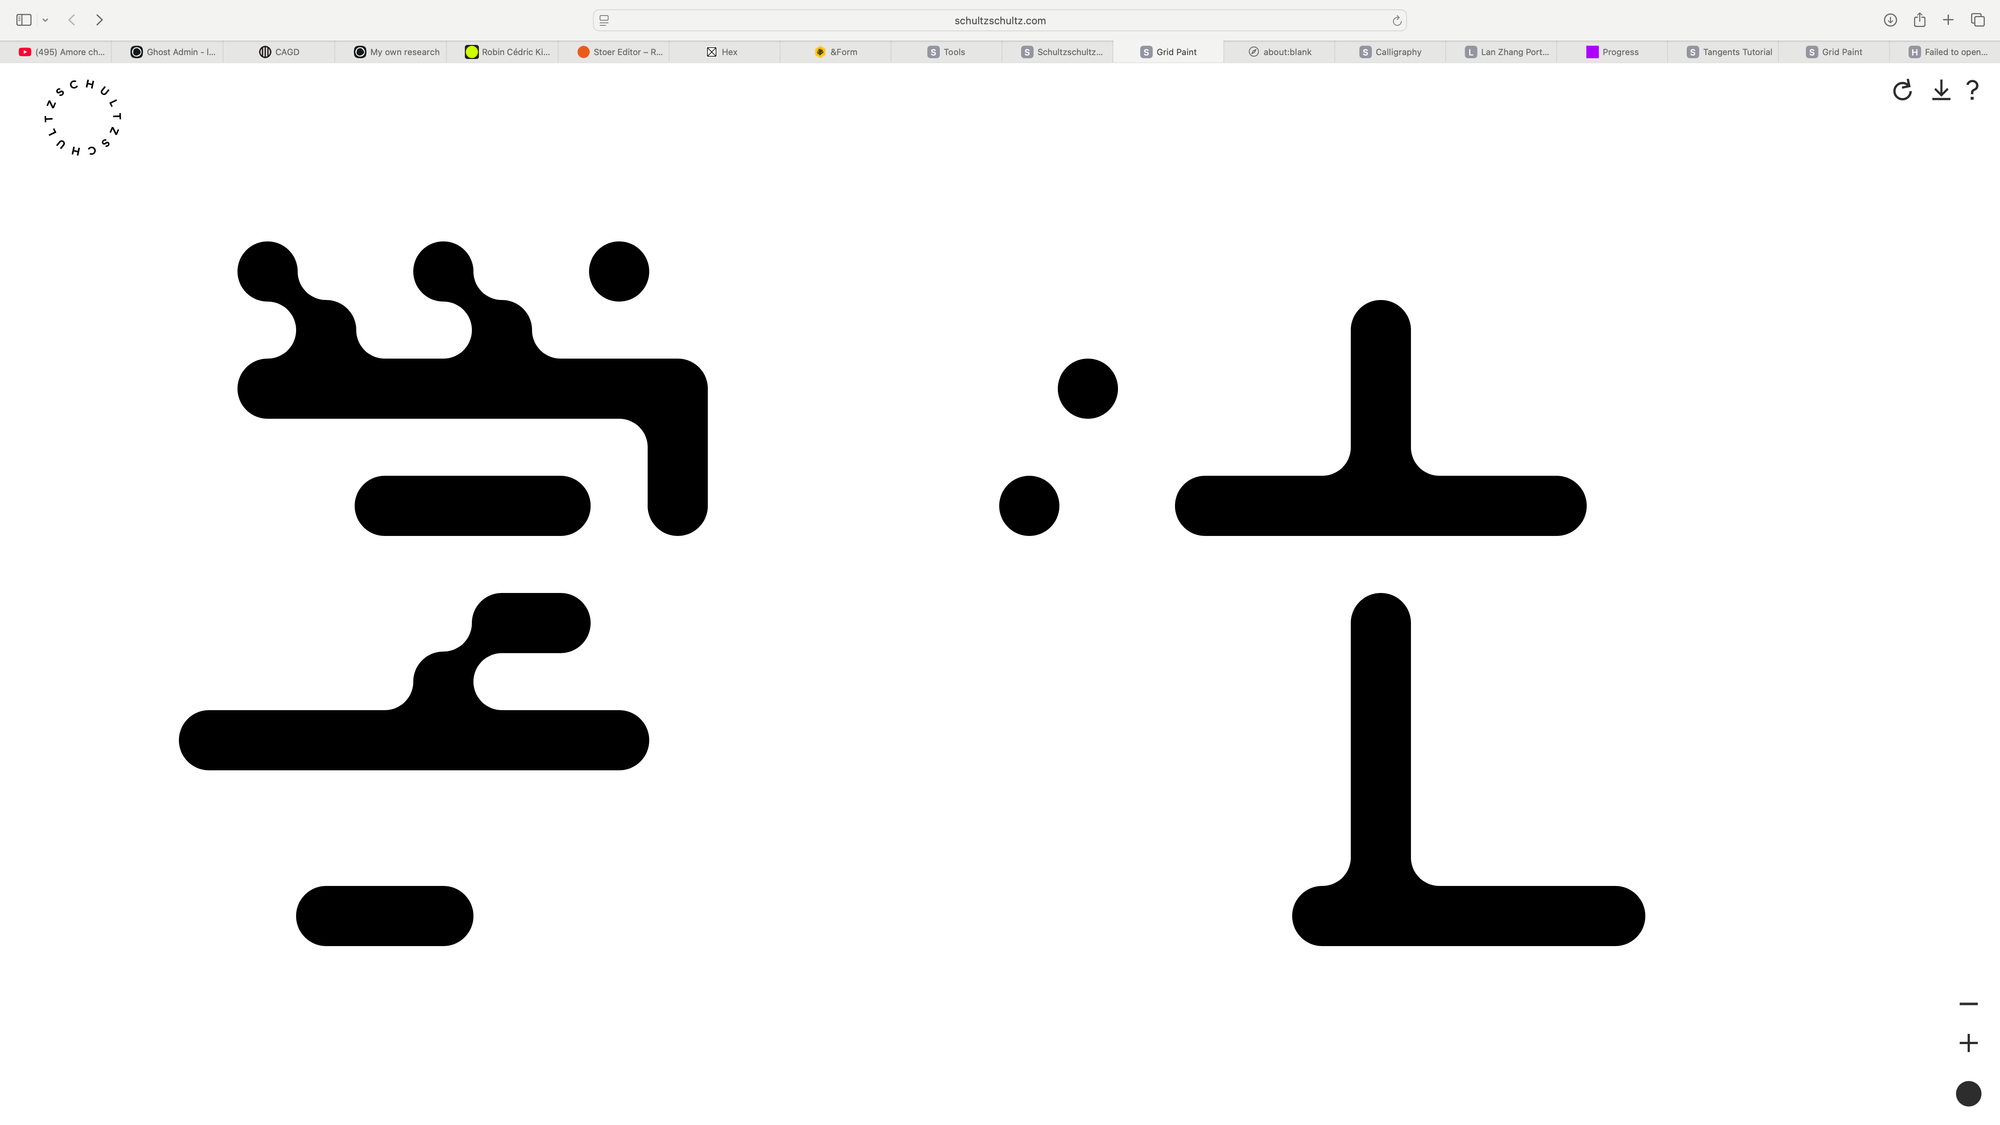Open a new tab with plus
2000x1125 pixels.
coord(1948,20)
